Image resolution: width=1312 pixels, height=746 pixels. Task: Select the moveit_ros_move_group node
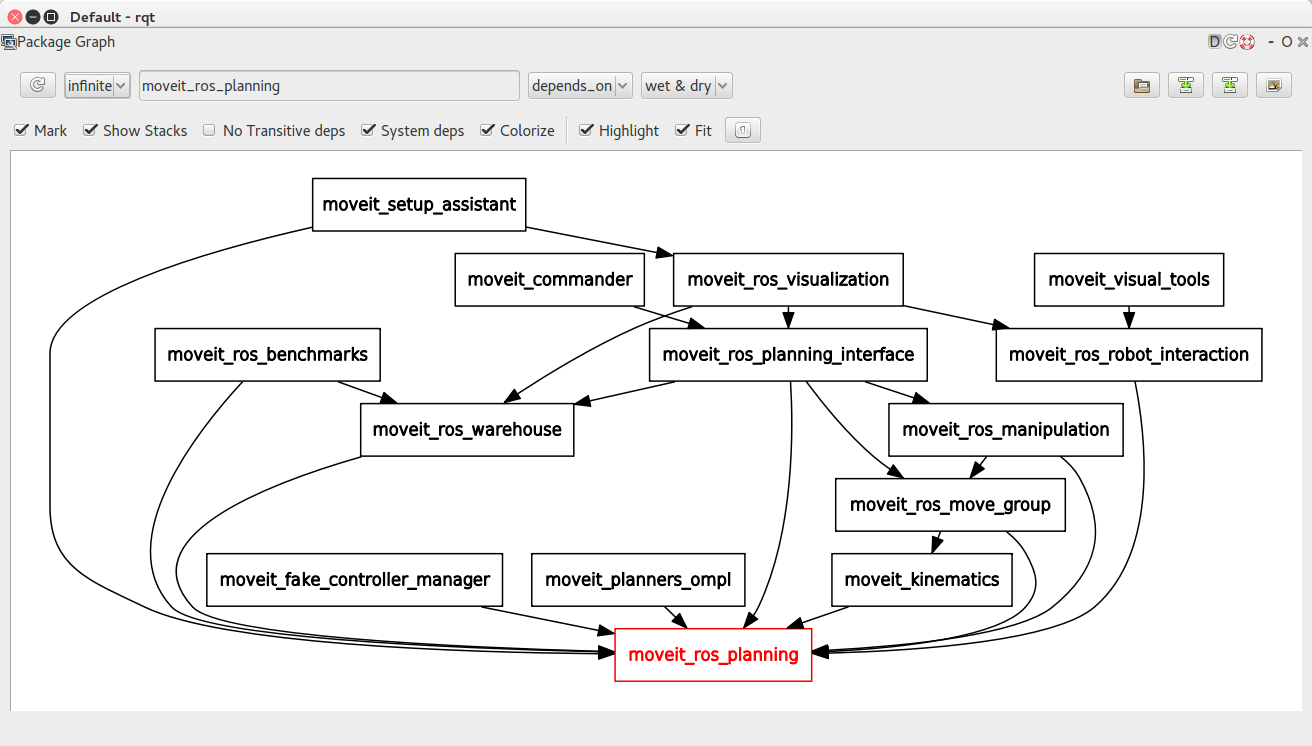coord(950,505)
